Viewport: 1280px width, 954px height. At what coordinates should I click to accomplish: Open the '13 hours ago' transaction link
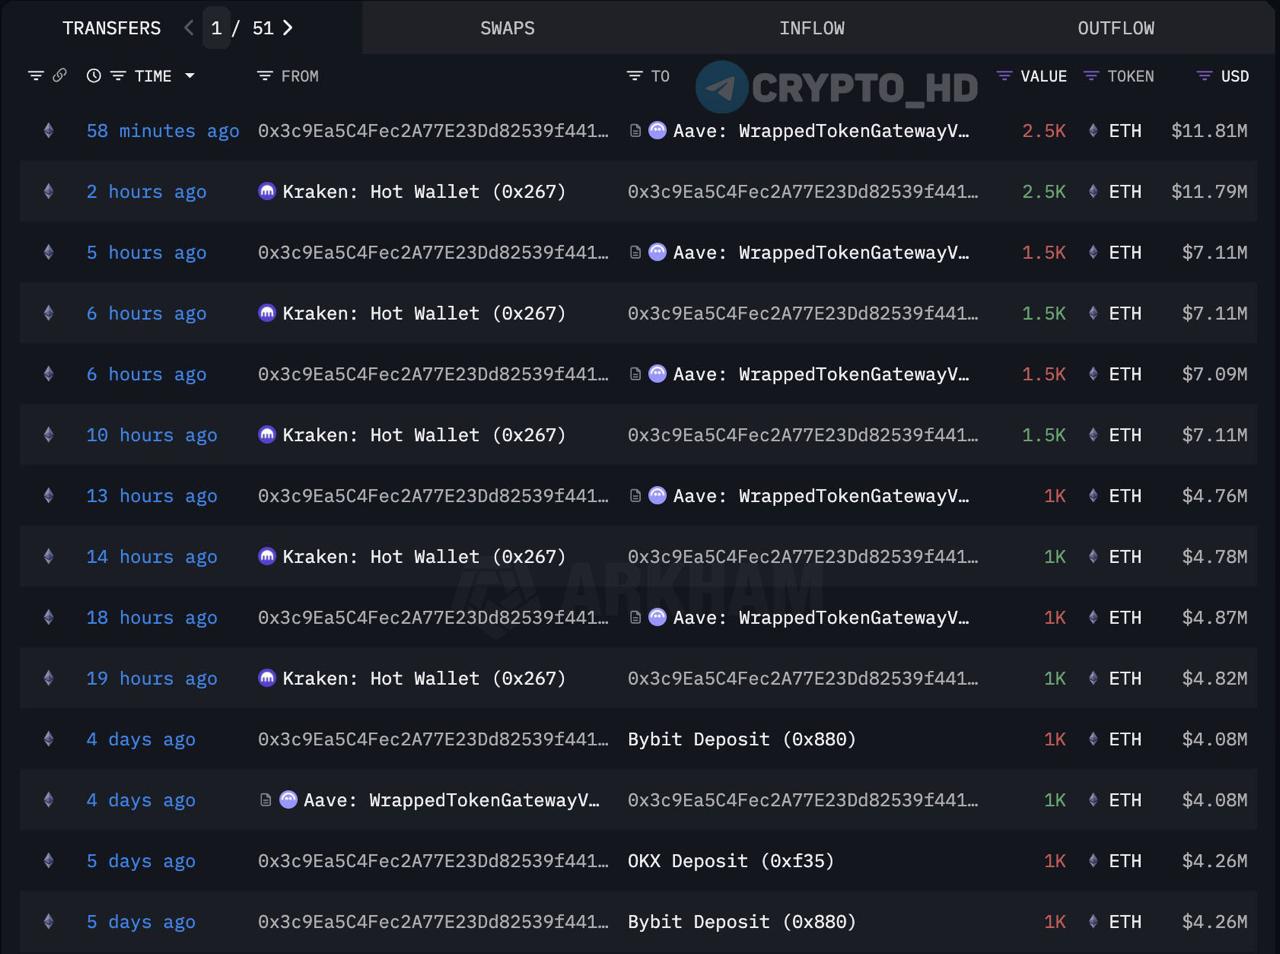pos(152,496)
